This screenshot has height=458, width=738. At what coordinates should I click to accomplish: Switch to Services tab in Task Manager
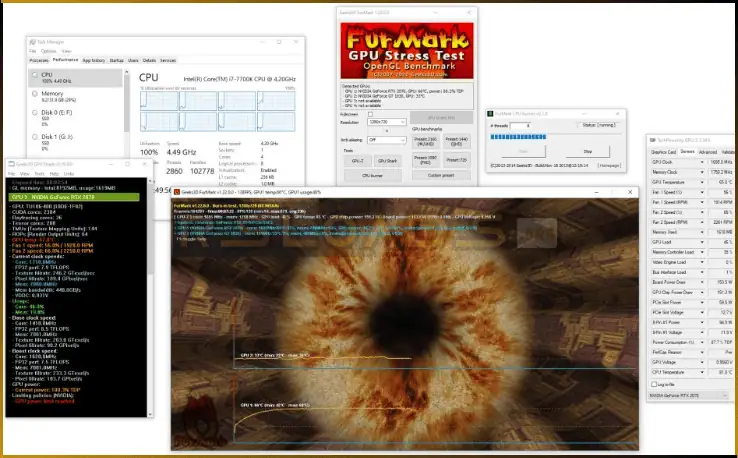click(168, 60)
